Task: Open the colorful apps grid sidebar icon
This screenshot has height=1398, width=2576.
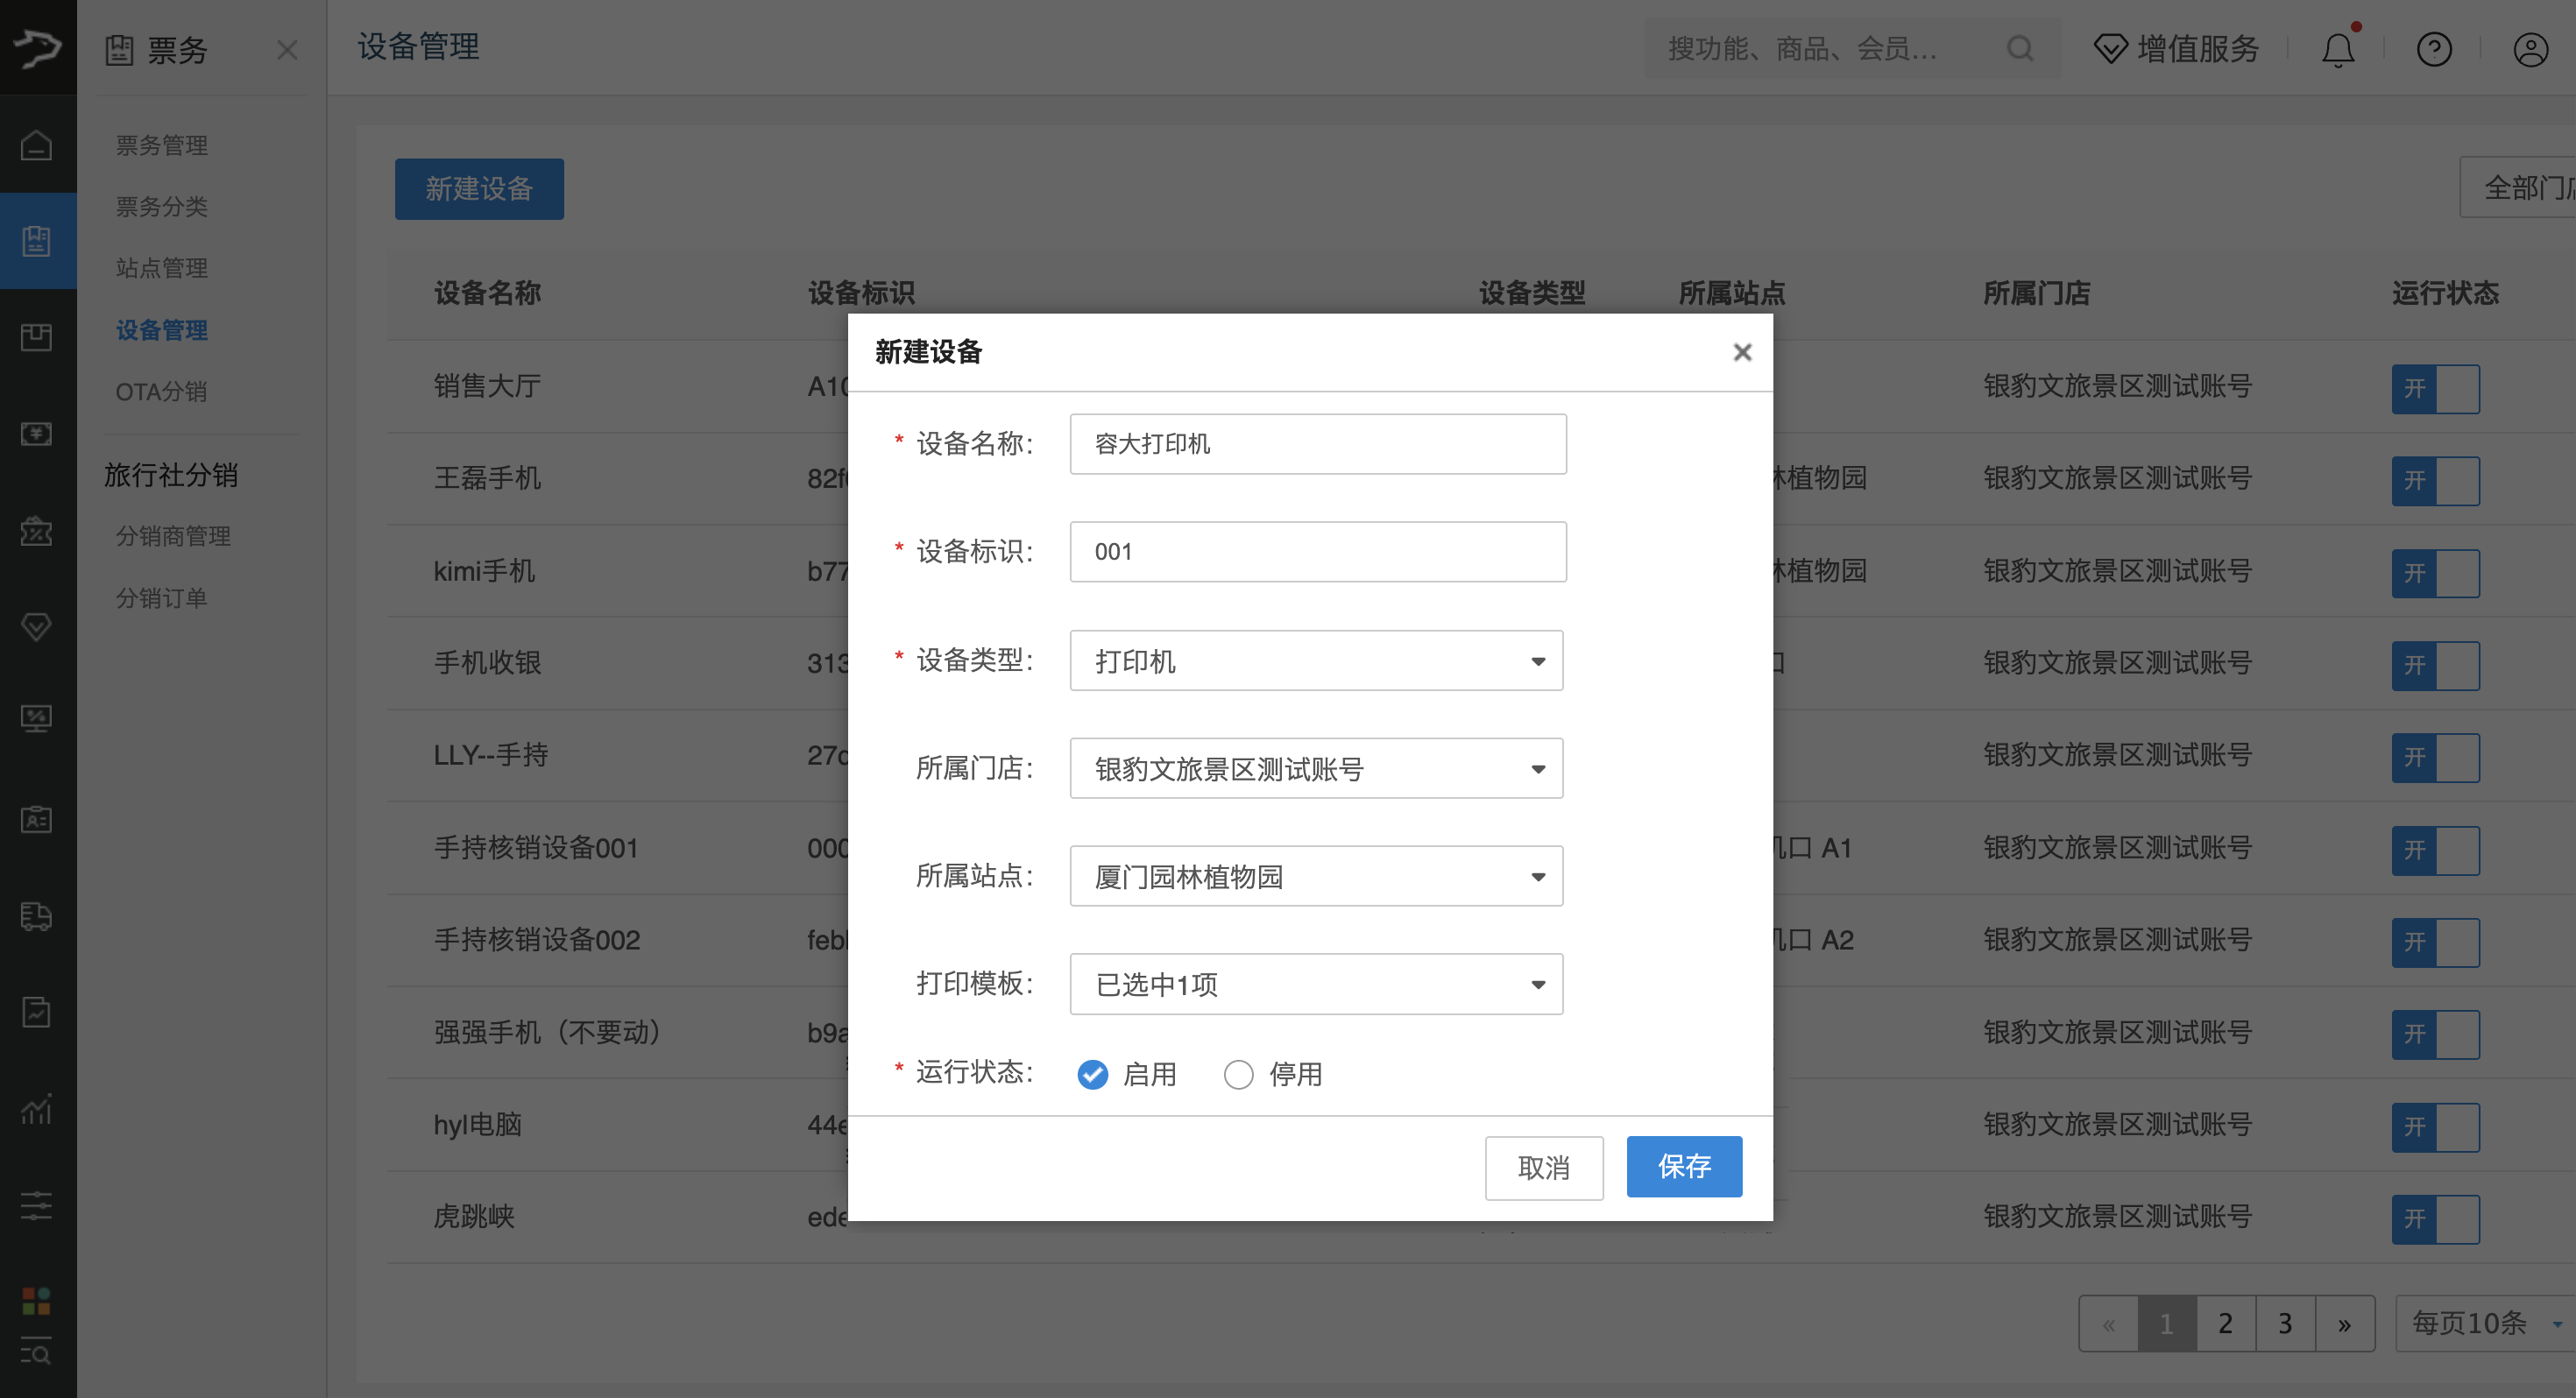Action: point(36,1300)
